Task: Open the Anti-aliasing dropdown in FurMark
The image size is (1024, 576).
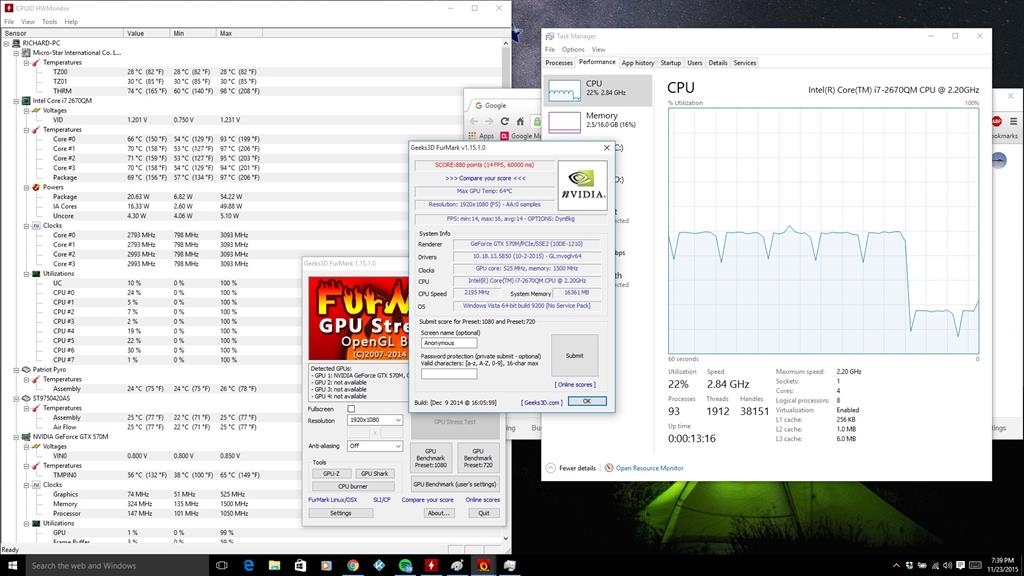Action: point(374,446)
